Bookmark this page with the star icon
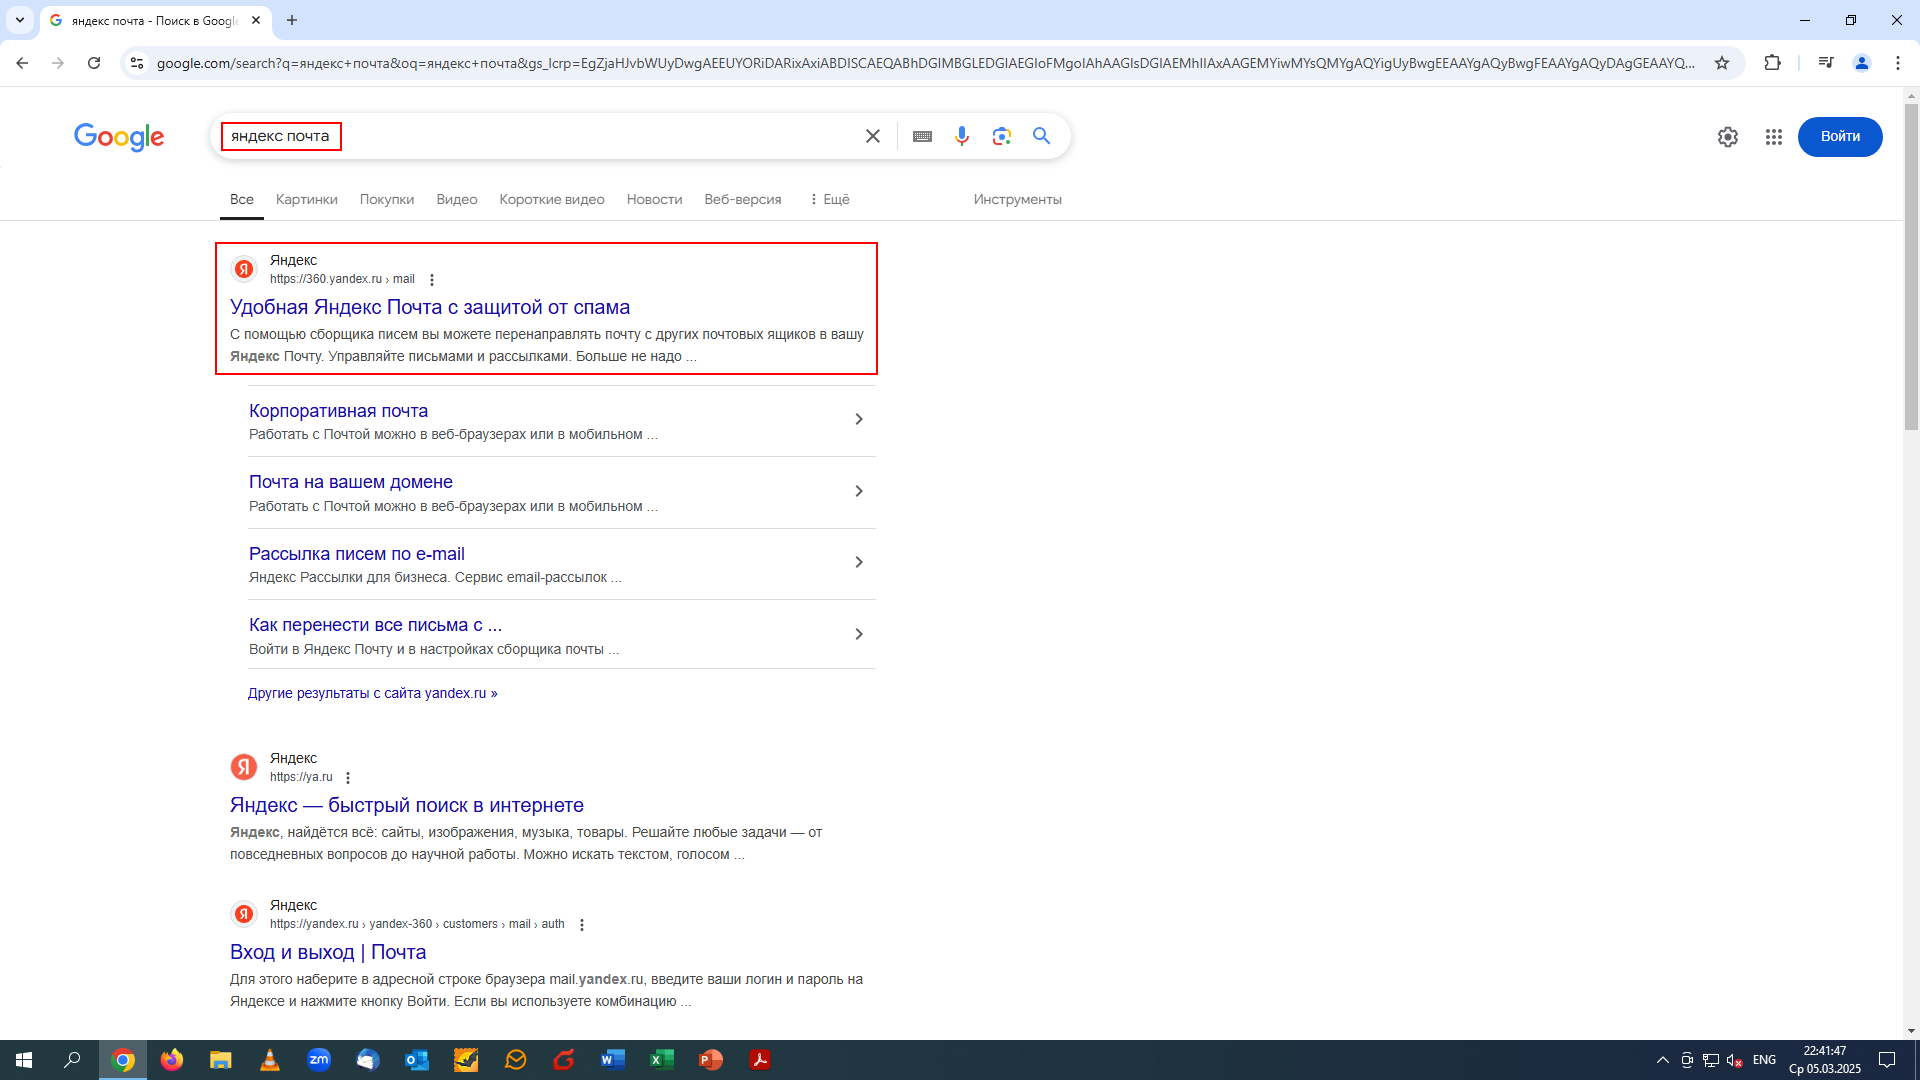Image resolution: width=1920 pixels, height=1080 pixels. click(x=1722, y=63)
